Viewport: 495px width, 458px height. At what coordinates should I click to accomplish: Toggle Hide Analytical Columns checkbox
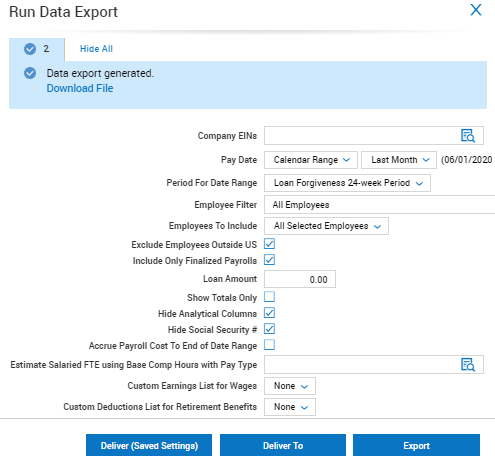point(269,313)
